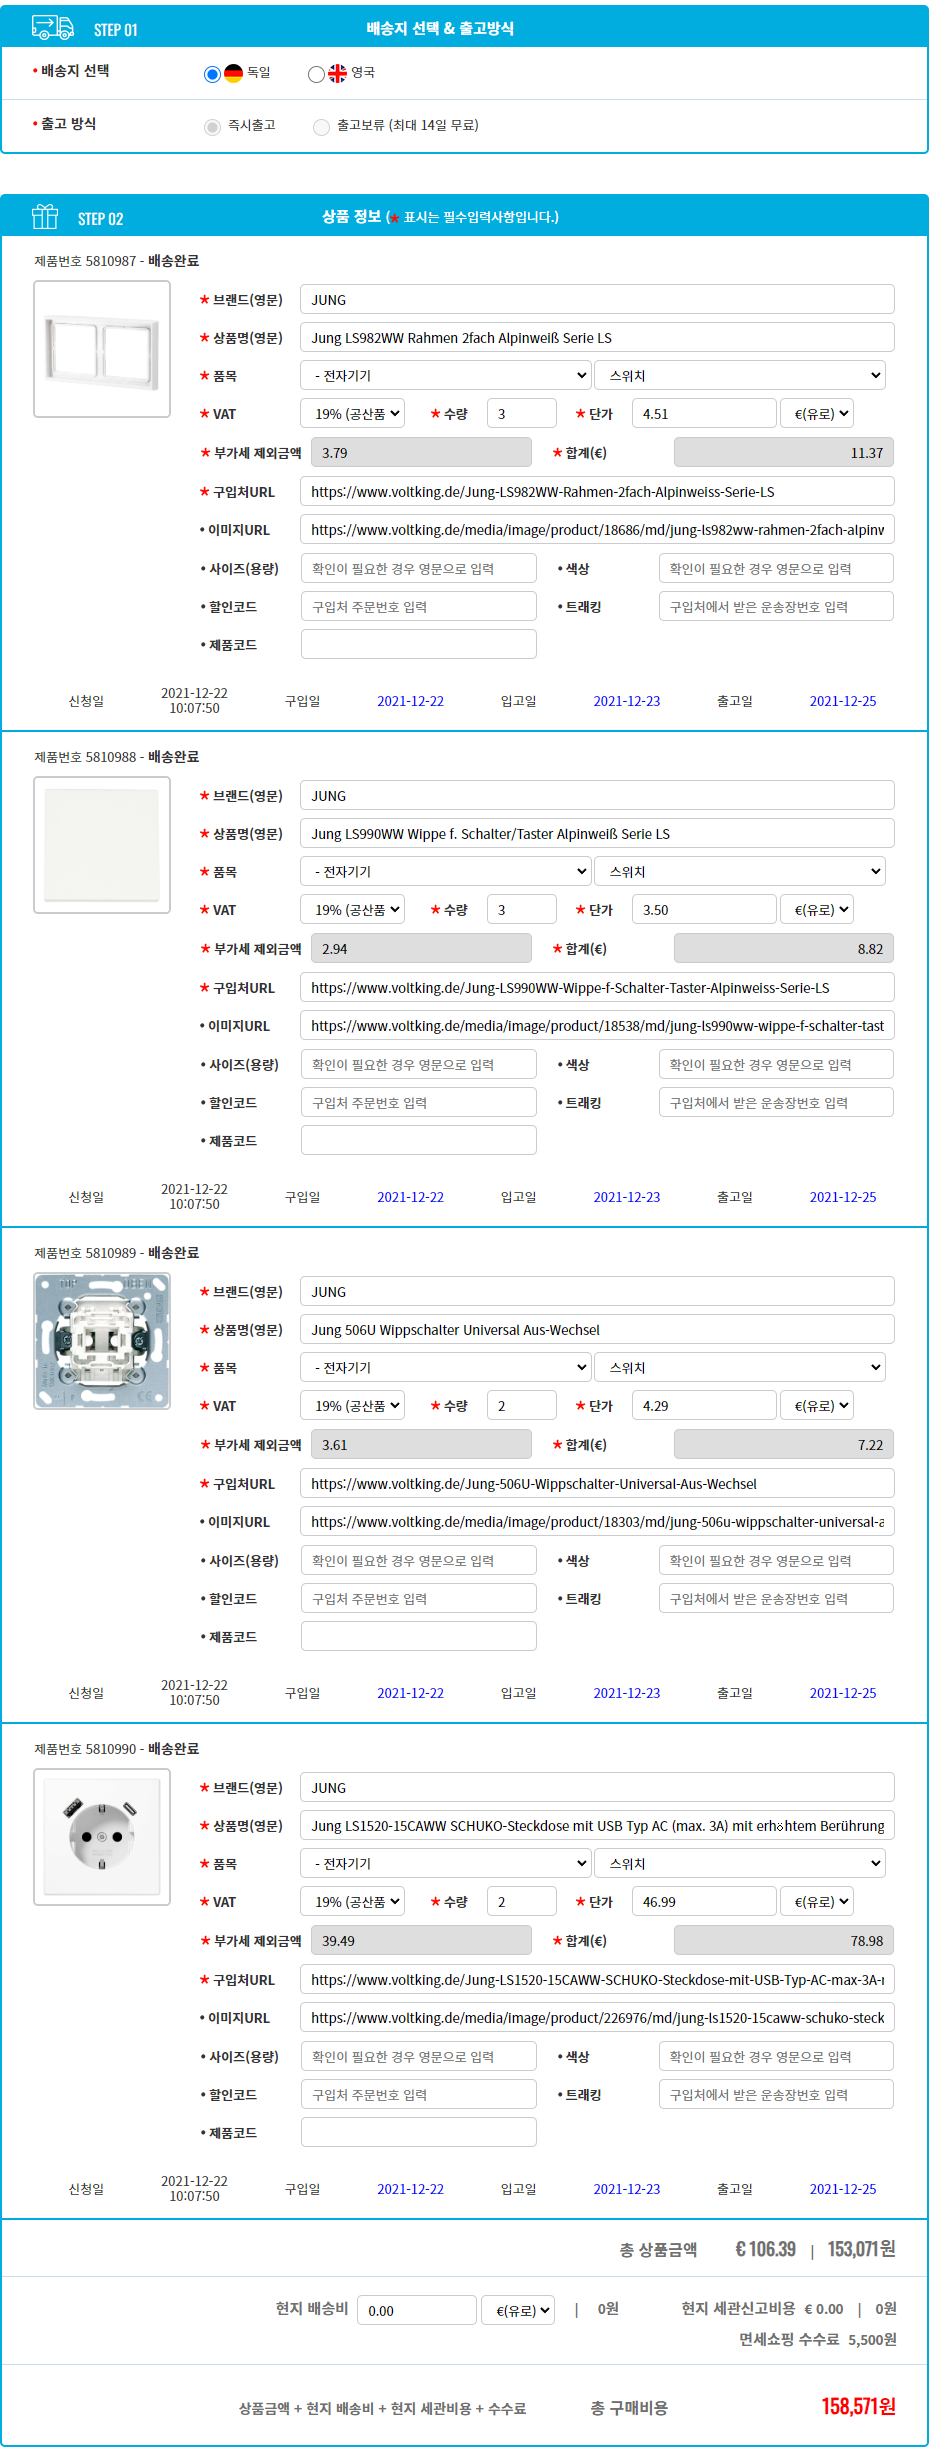Screen dimensions: 929x2449
Task: Open 현지 배송비 currency dropdown
Action: tap(518, 2310)
